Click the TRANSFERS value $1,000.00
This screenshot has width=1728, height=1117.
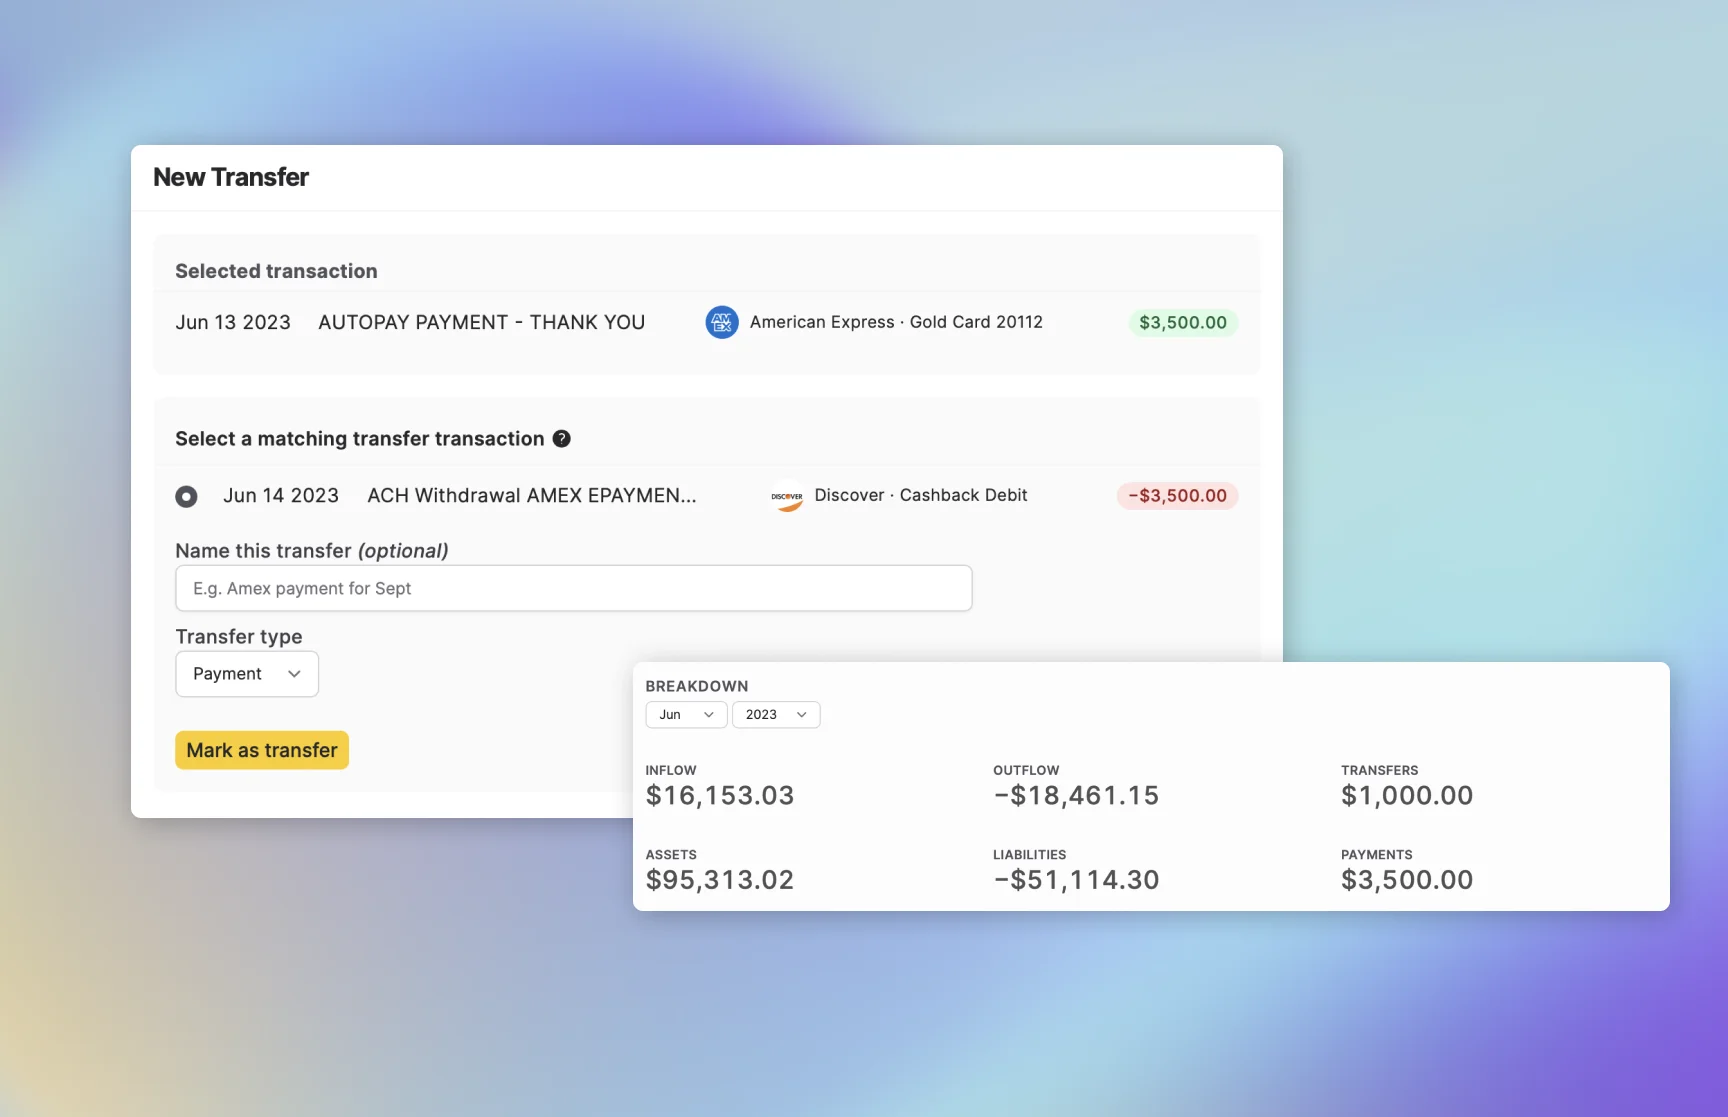click(1406, 795)
